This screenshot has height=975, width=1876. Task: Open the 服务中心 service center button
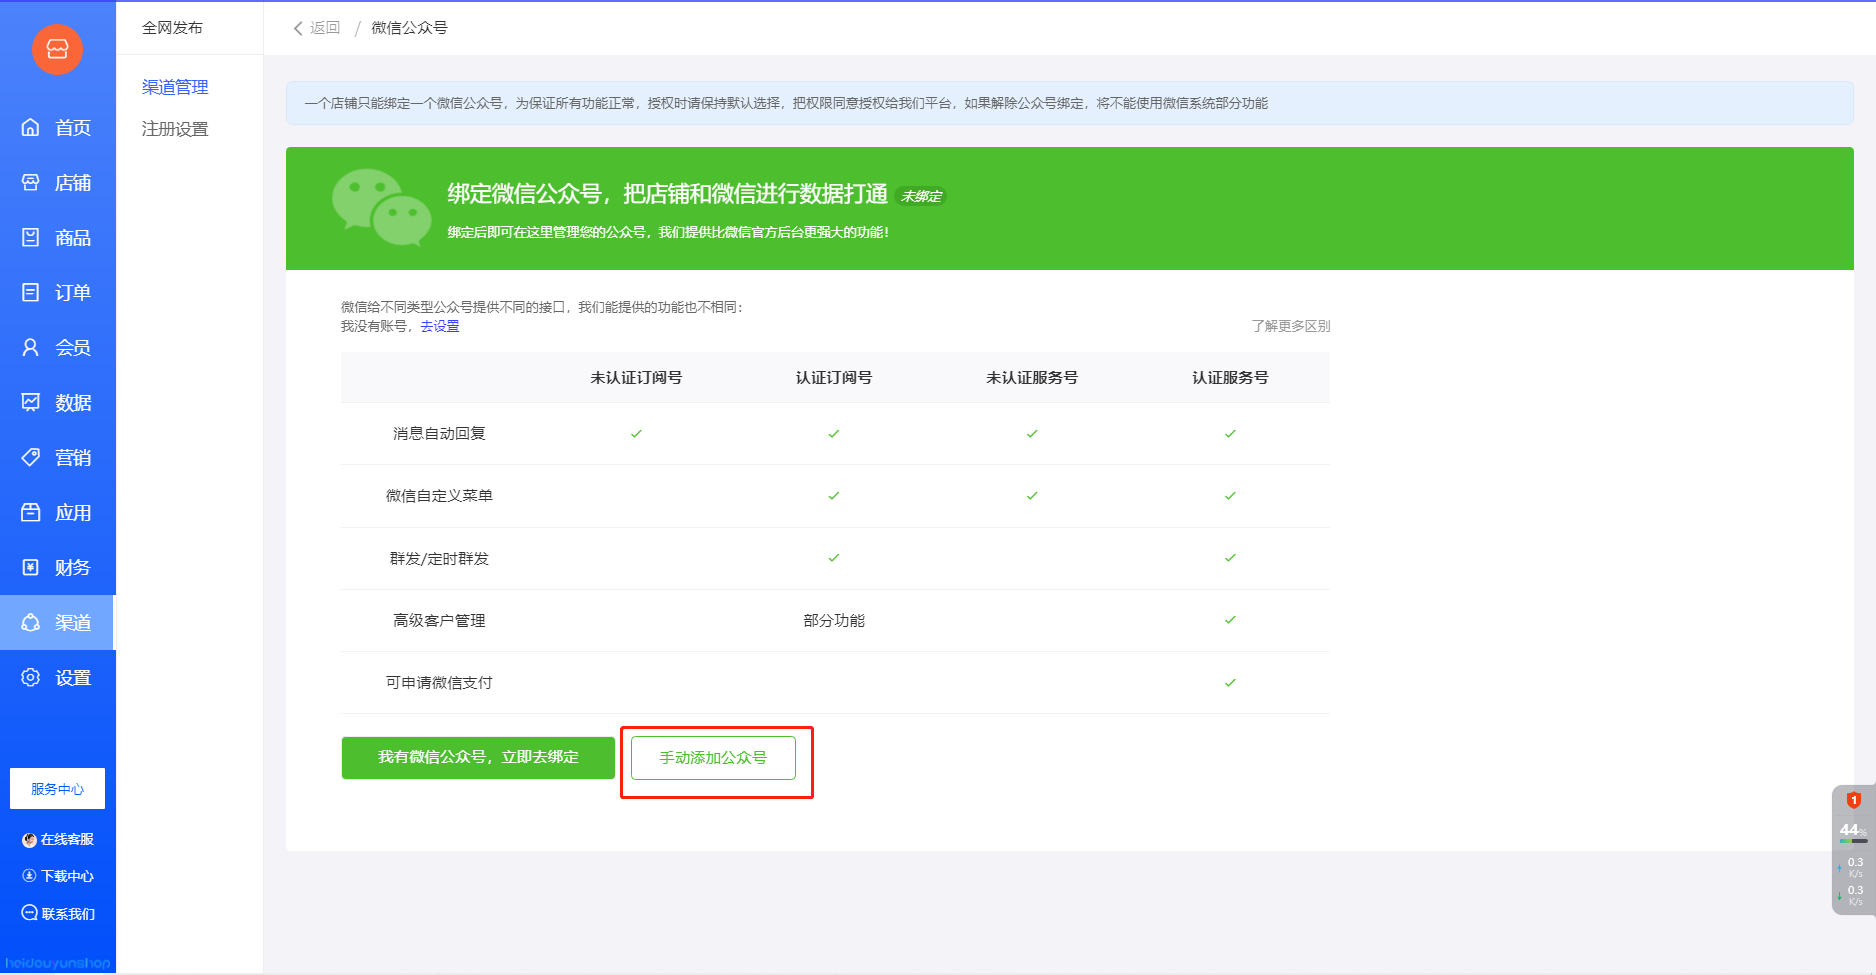[x=57, y=788]
